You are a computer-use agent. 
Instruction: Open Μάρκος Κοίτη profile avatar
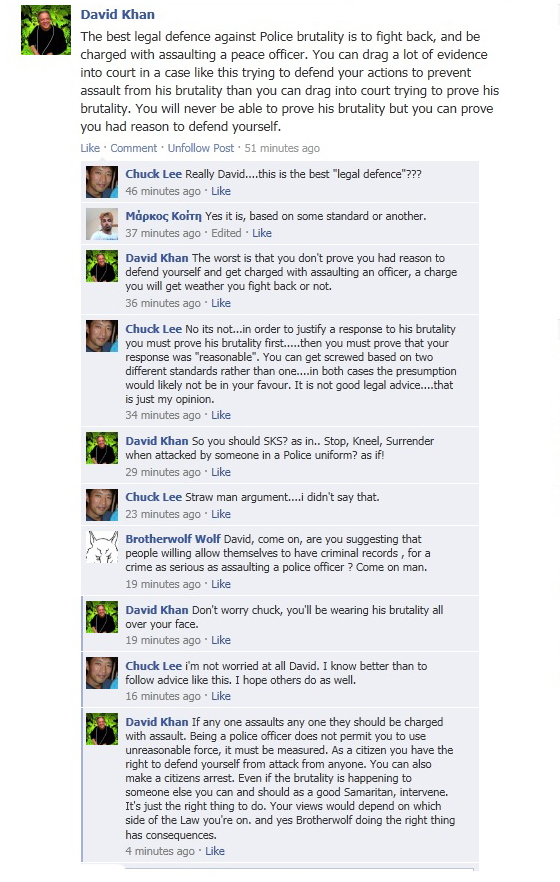click(102, 224)
